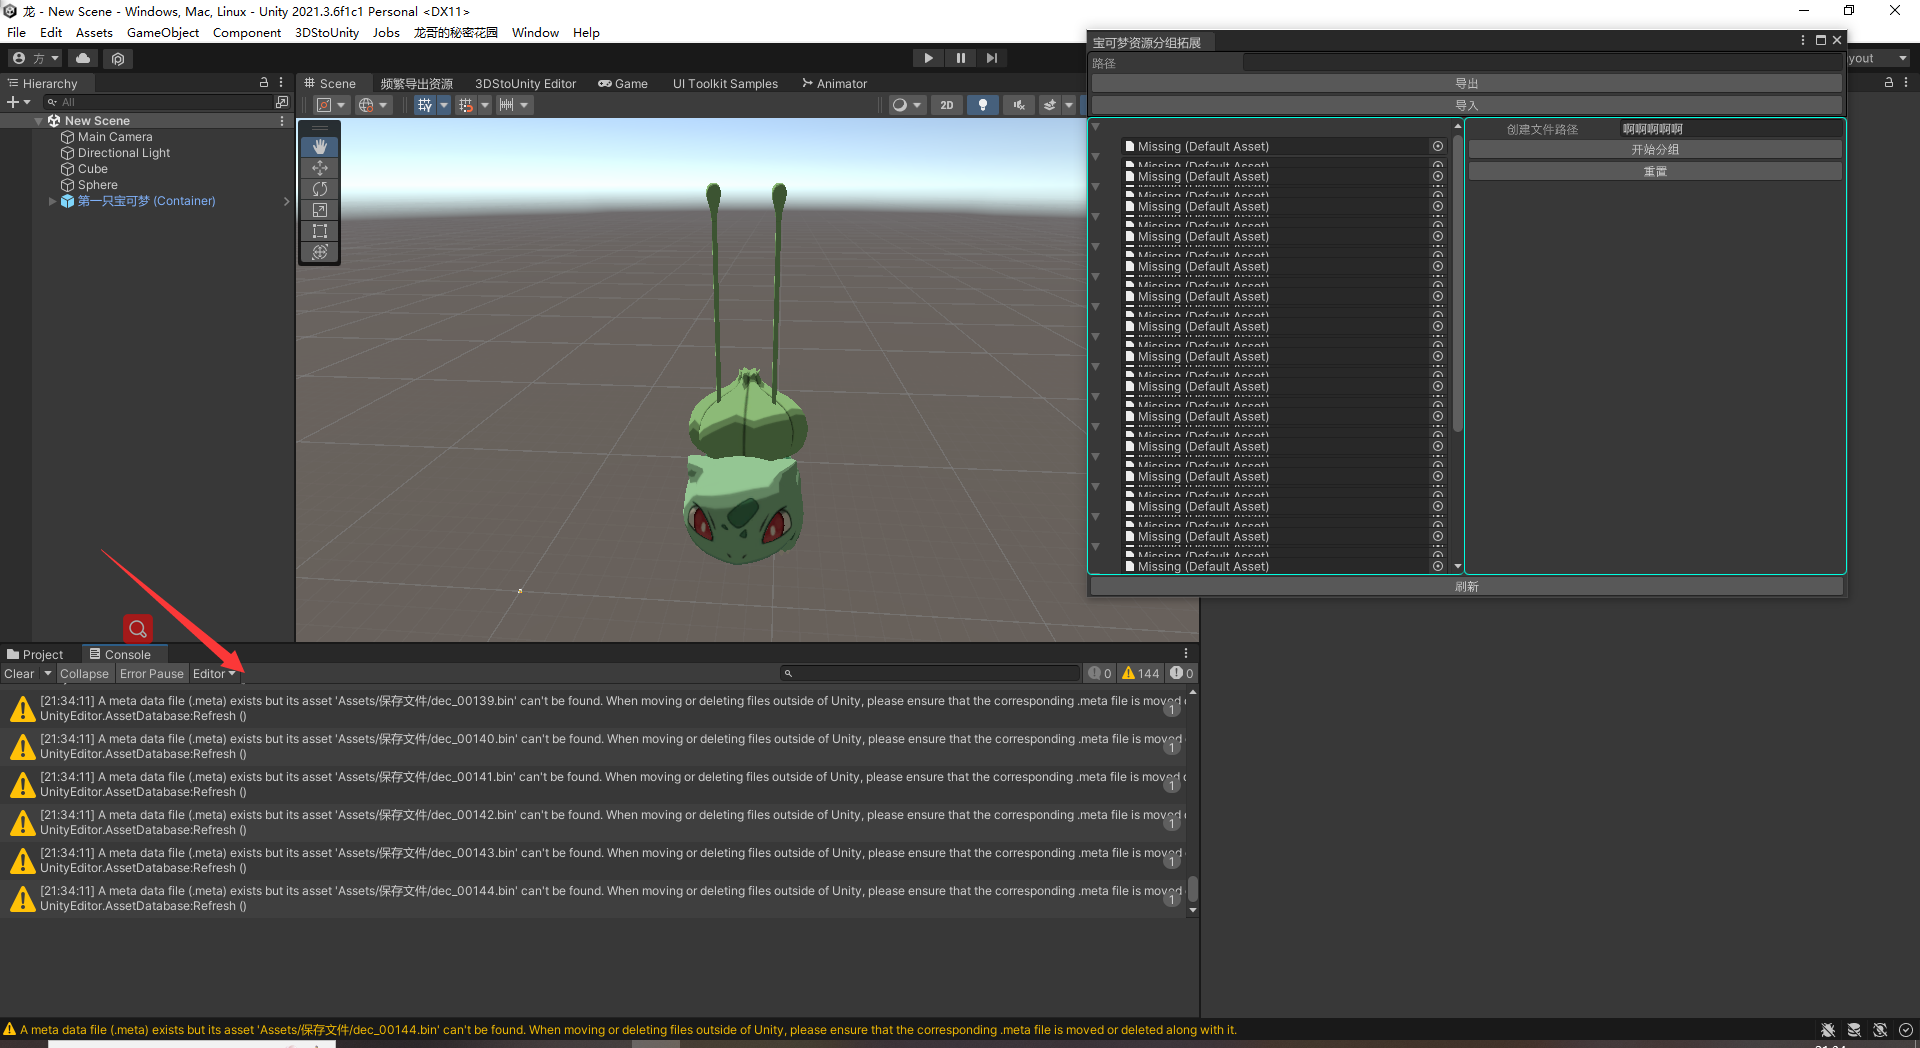Click the background tasks progress icon
This screenshot has height=1048, width=1920.
1906,1030
